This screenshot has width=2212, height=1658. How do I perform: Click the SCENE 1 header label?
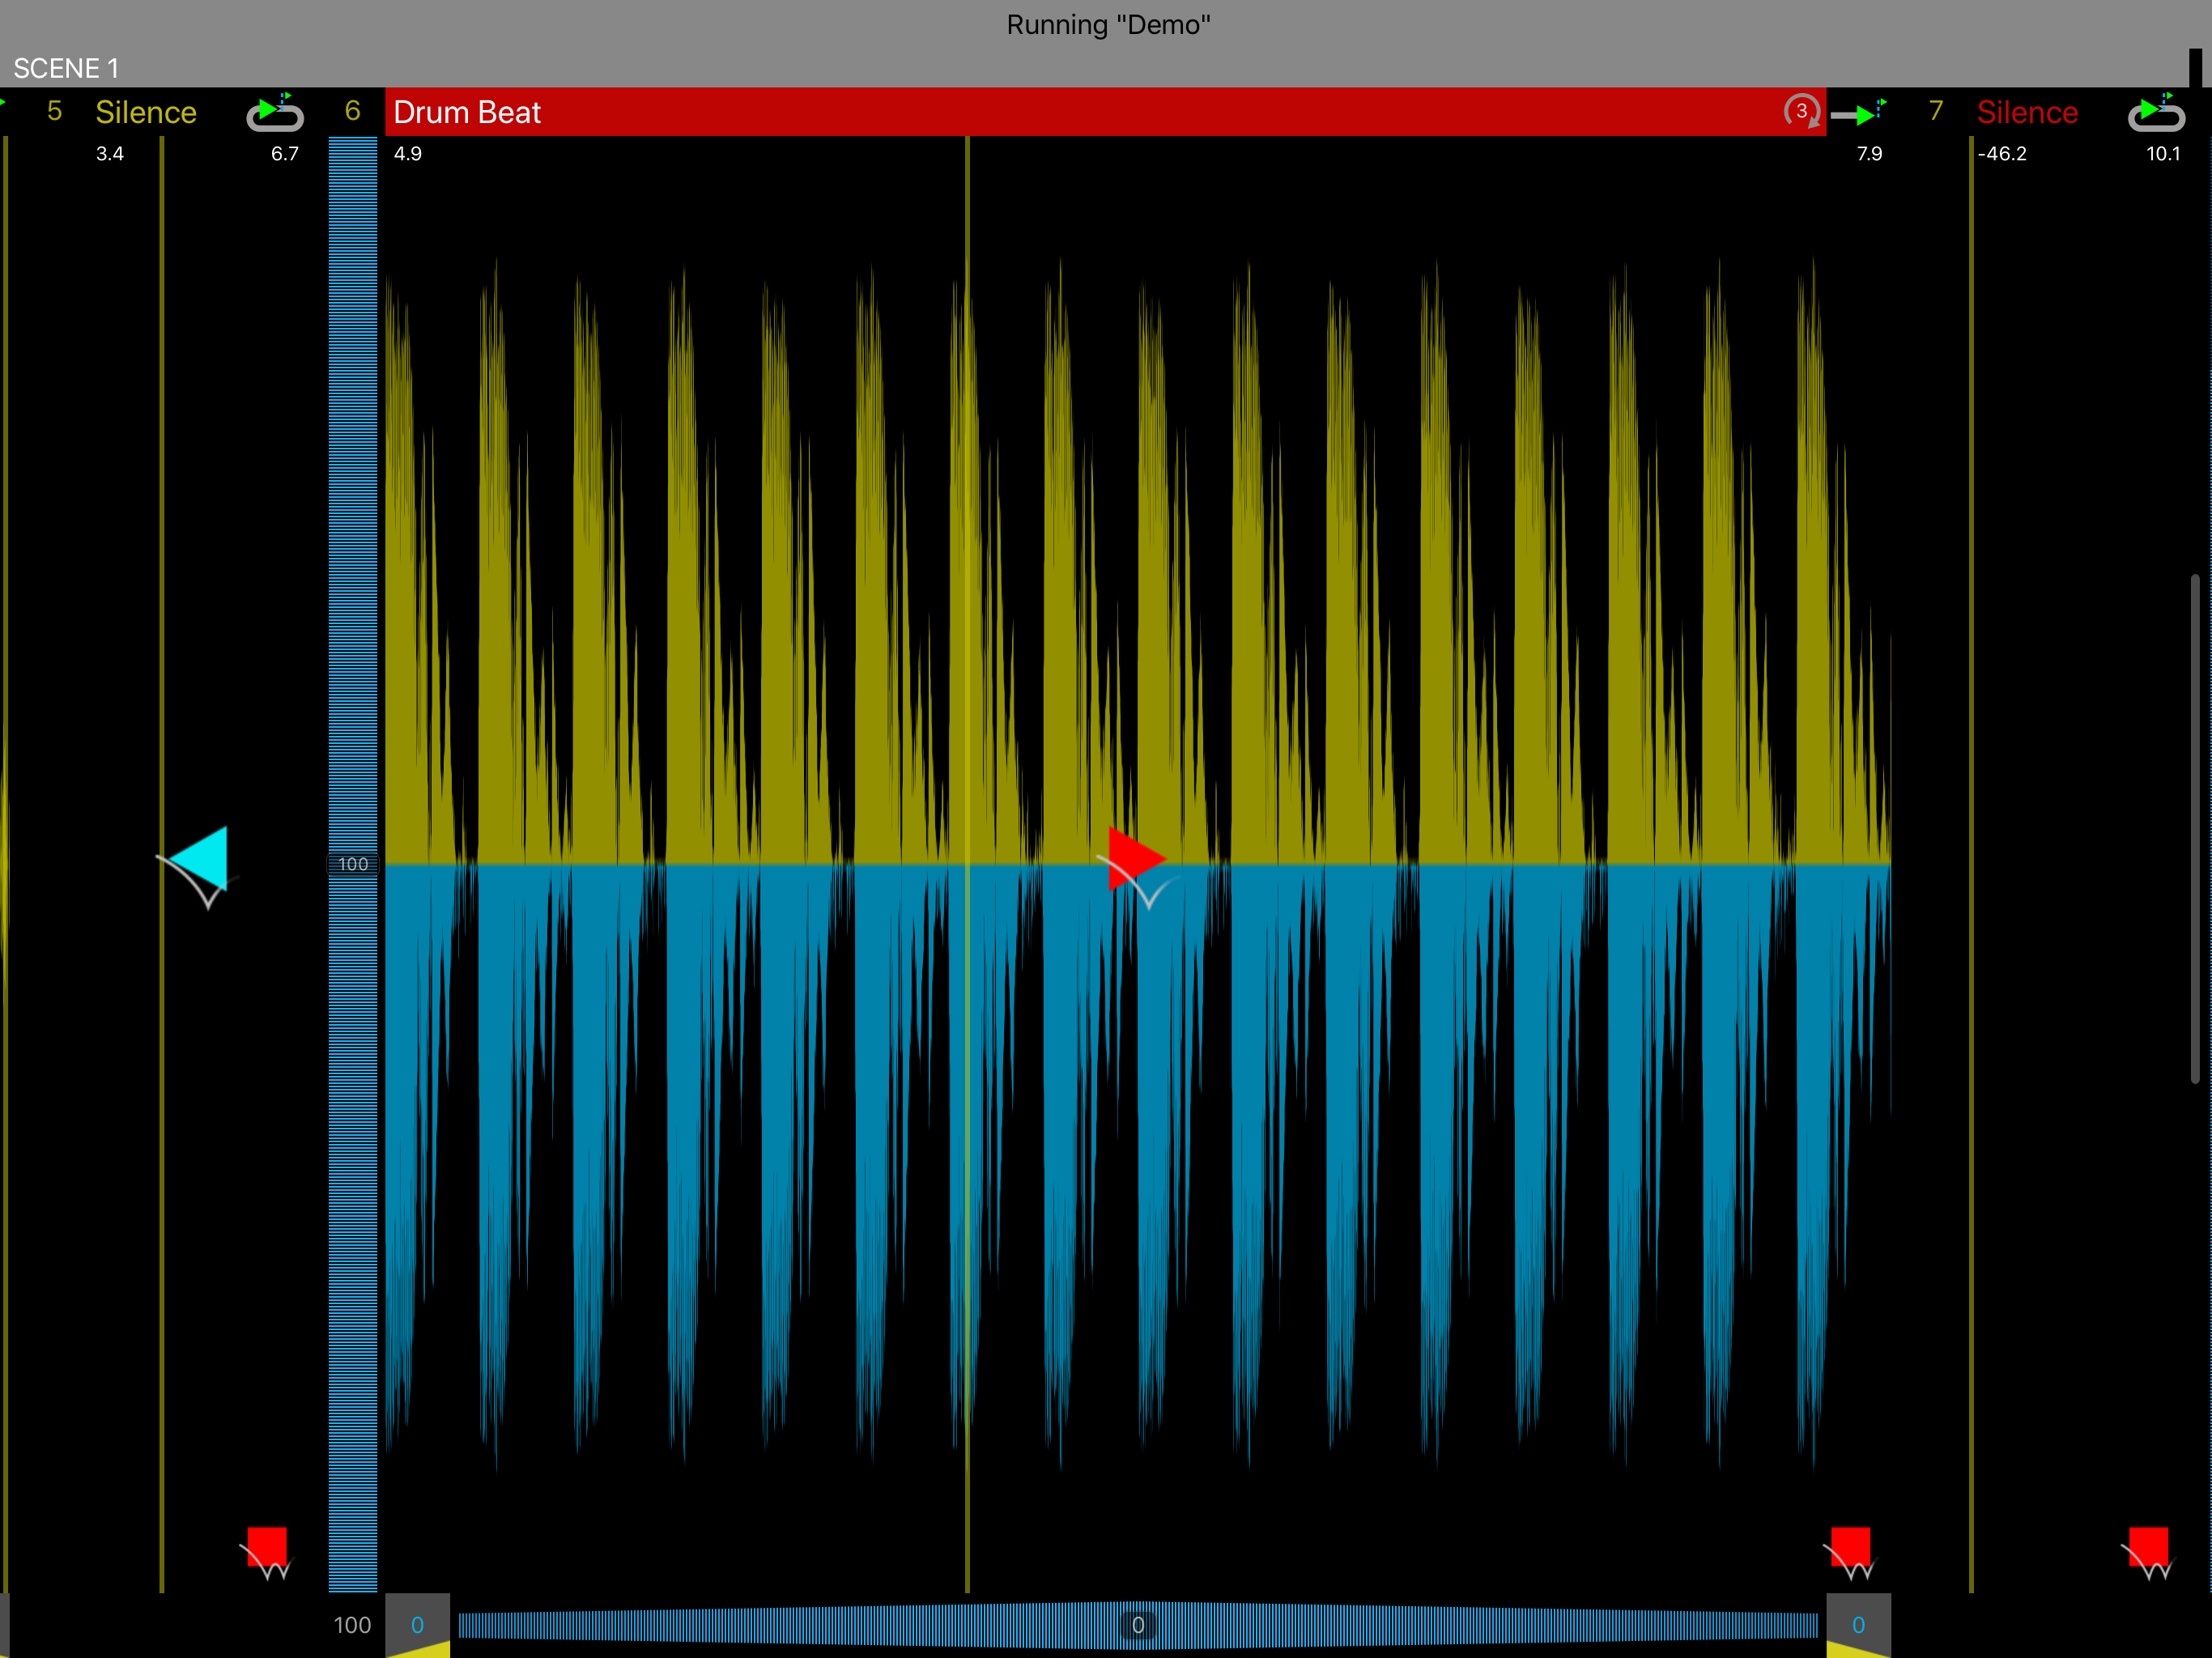coord(66,68)
